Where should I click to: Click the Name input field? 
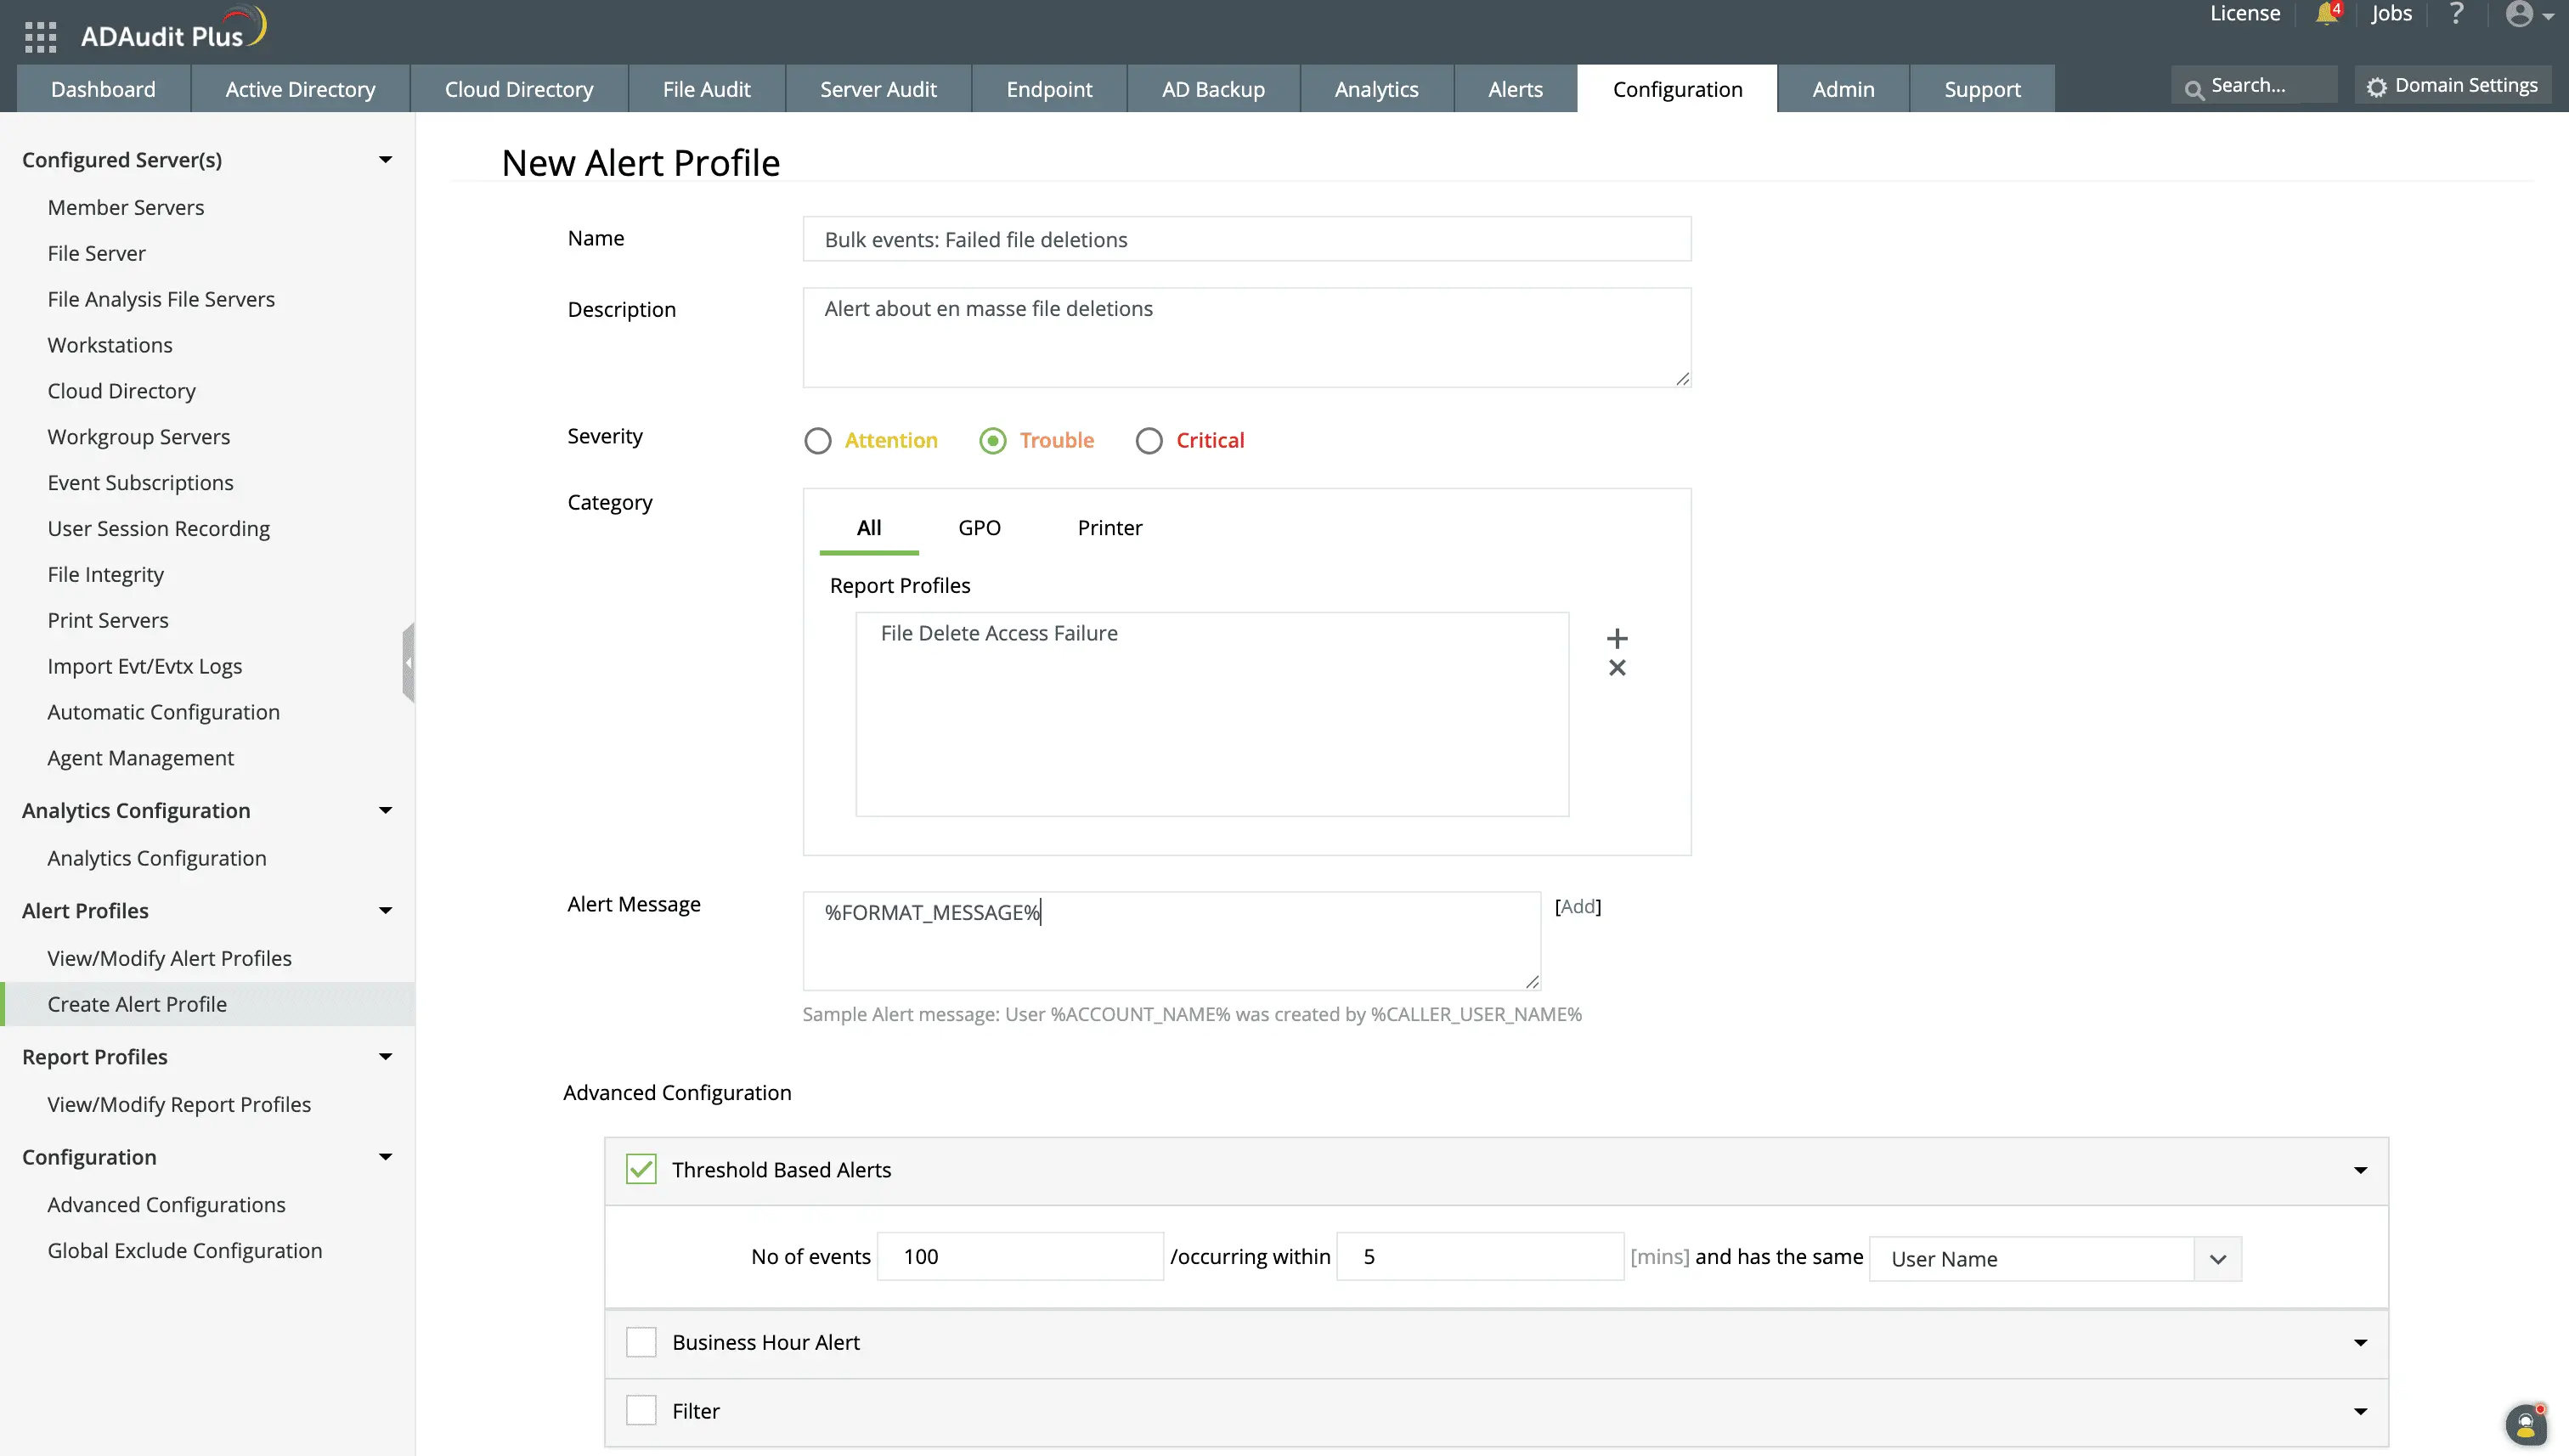pyautogui.click(x=1246, y=239)
